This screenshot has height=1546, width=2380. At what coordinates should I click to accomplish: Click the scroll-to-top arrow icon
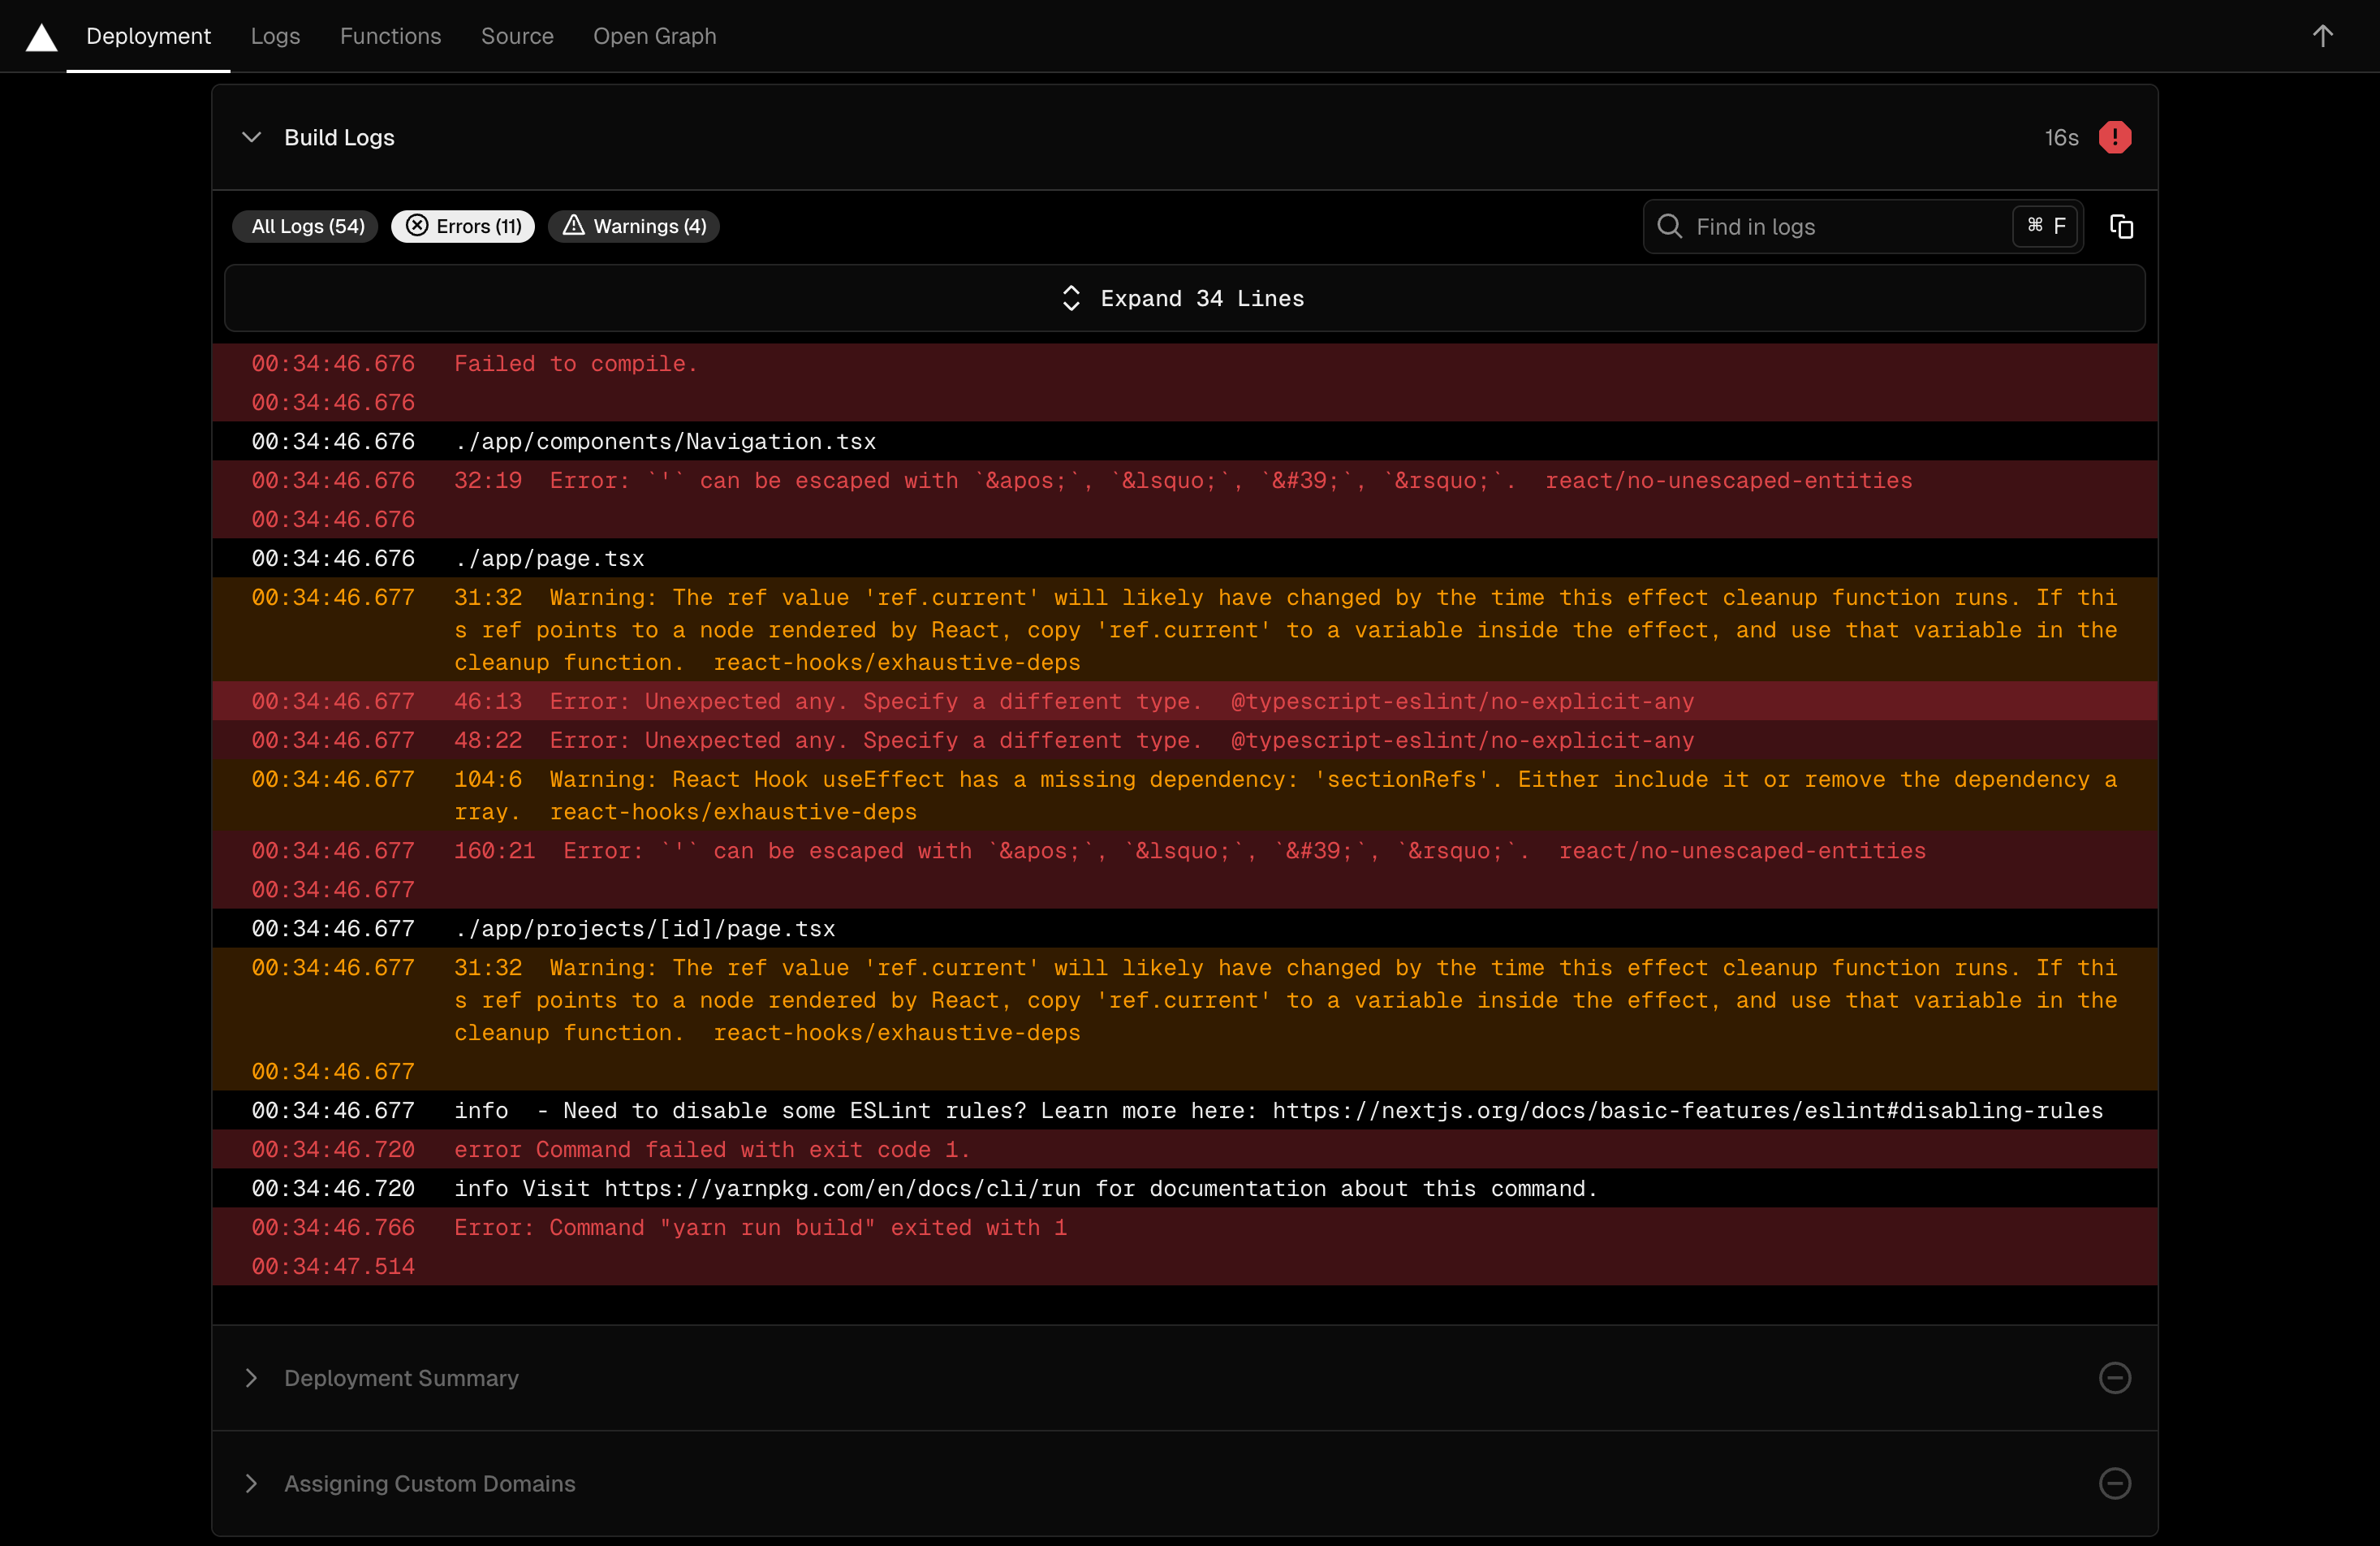[x=2322, y=36]
